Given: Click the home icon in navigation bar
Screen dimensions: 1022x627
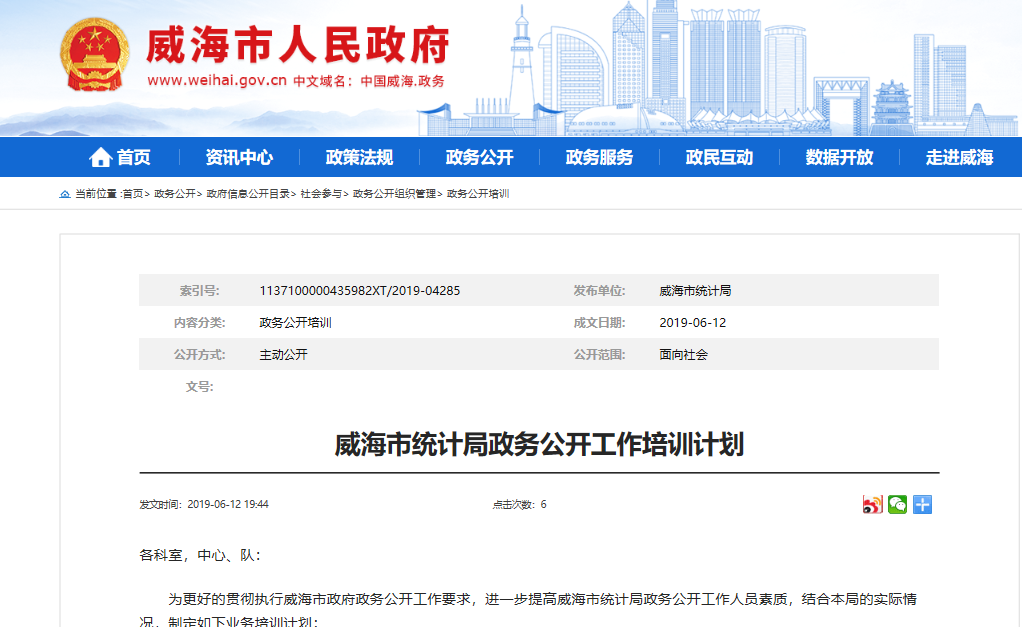Looking at the screenshot, I should pyautogui.click(x=100, y=157).
